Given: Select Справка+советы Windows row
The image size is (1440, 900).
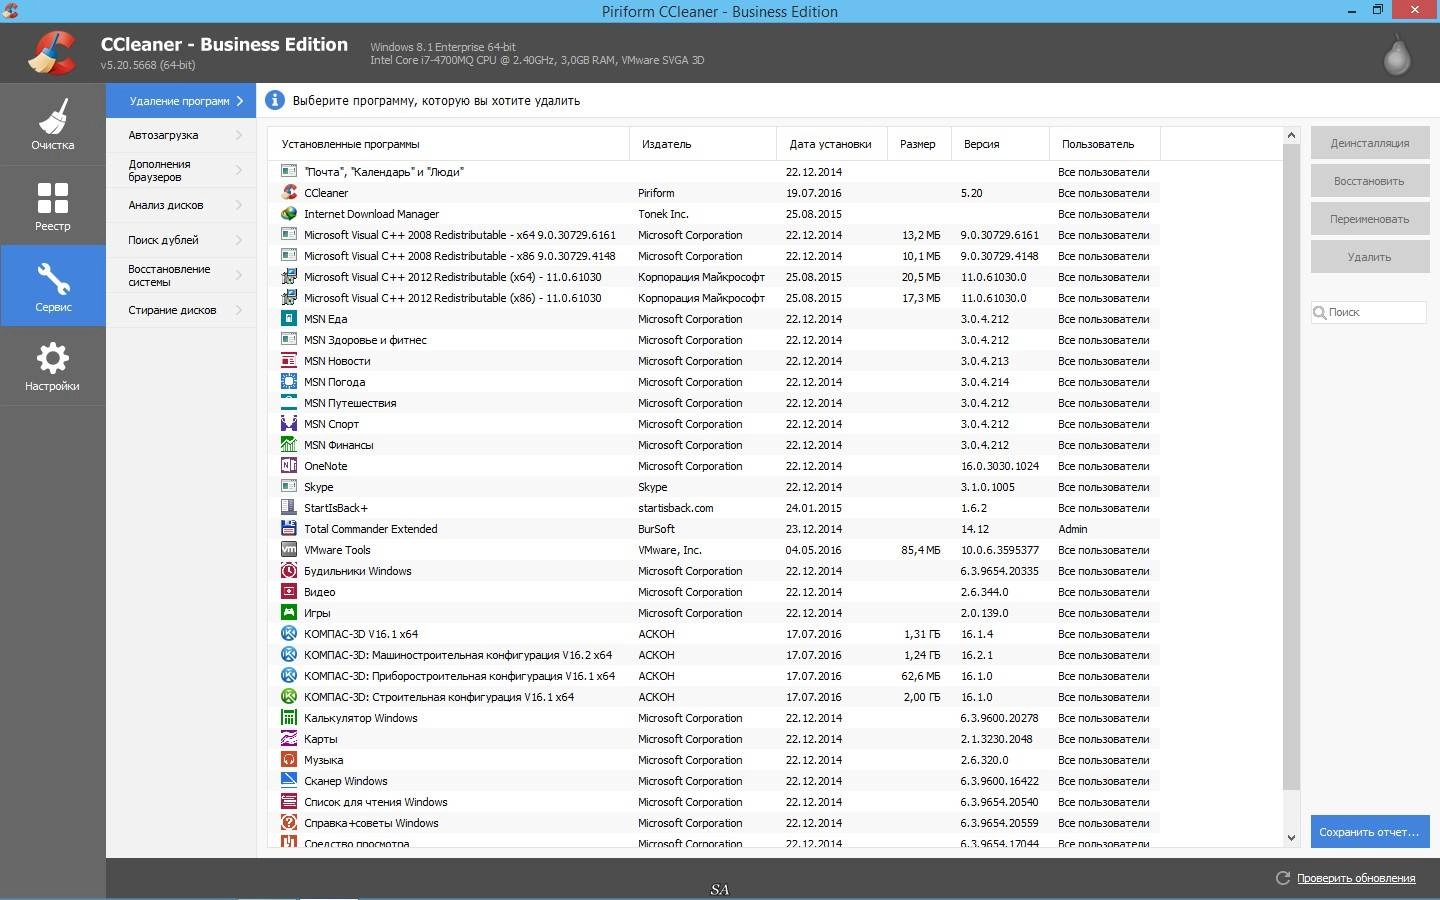Looking at the screenshot, I should click(714, 823).
